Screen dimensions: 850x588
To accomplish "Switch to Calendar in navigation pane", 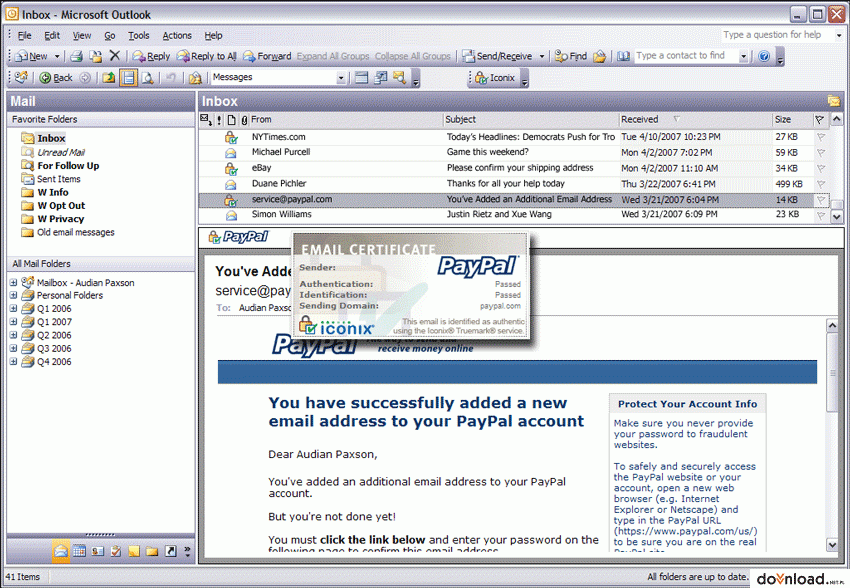I will pyautogui.click(x=79, y=551).
